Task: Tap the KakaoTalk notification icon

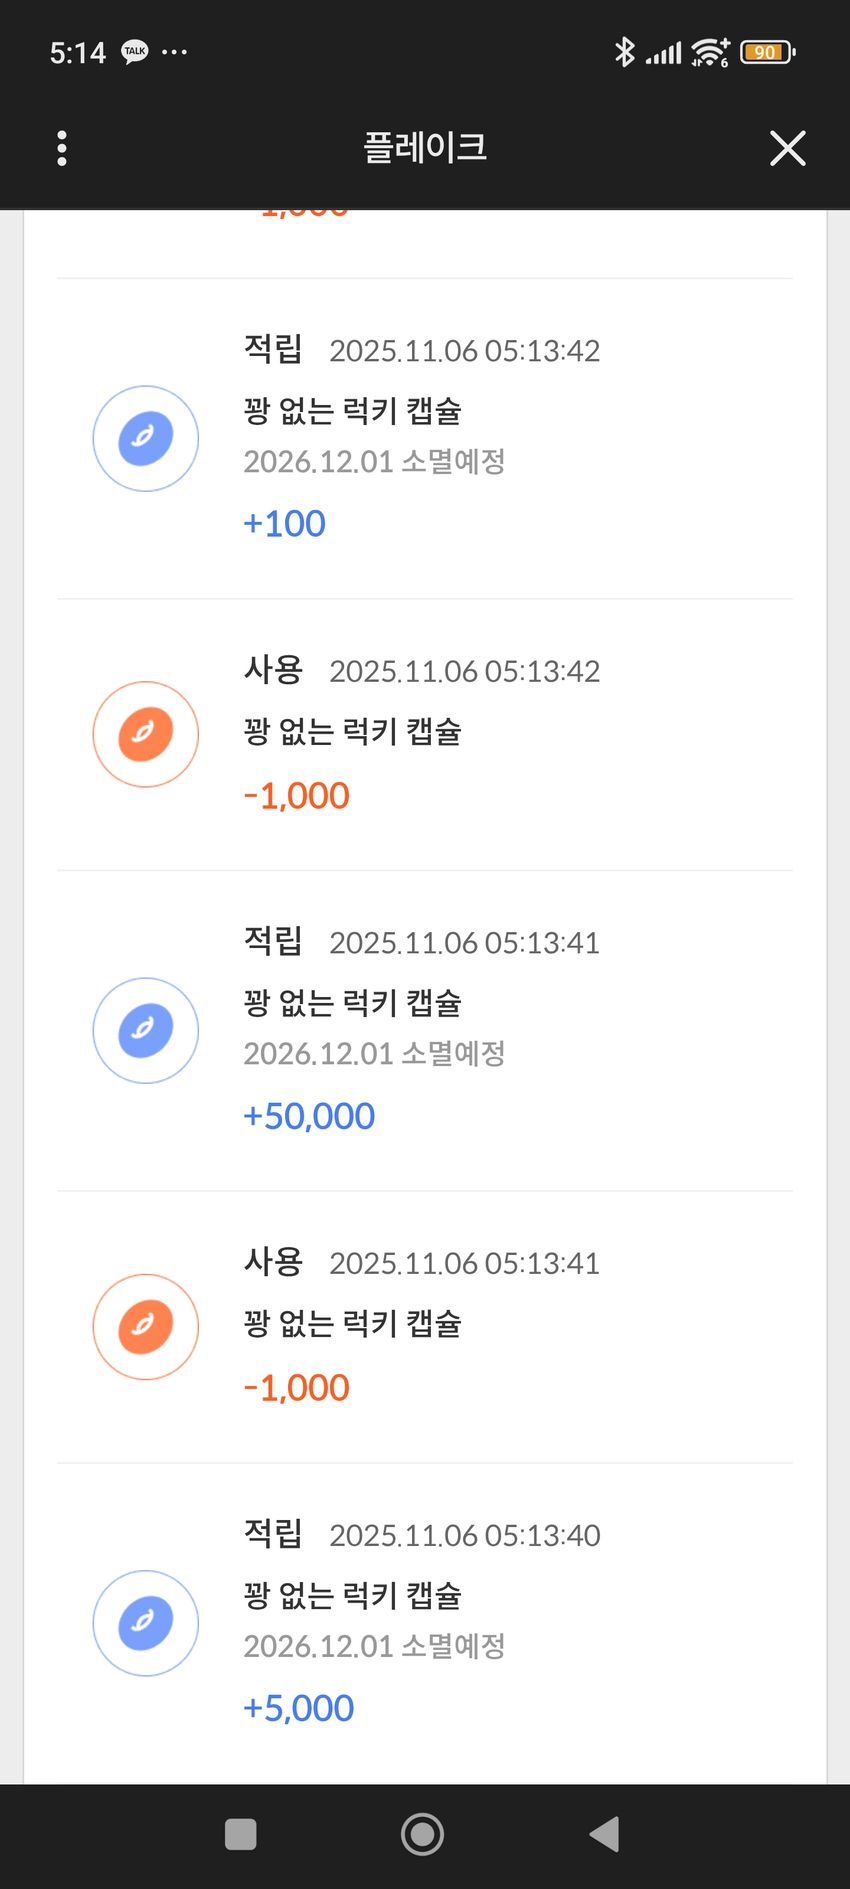Action: point(134,52)
